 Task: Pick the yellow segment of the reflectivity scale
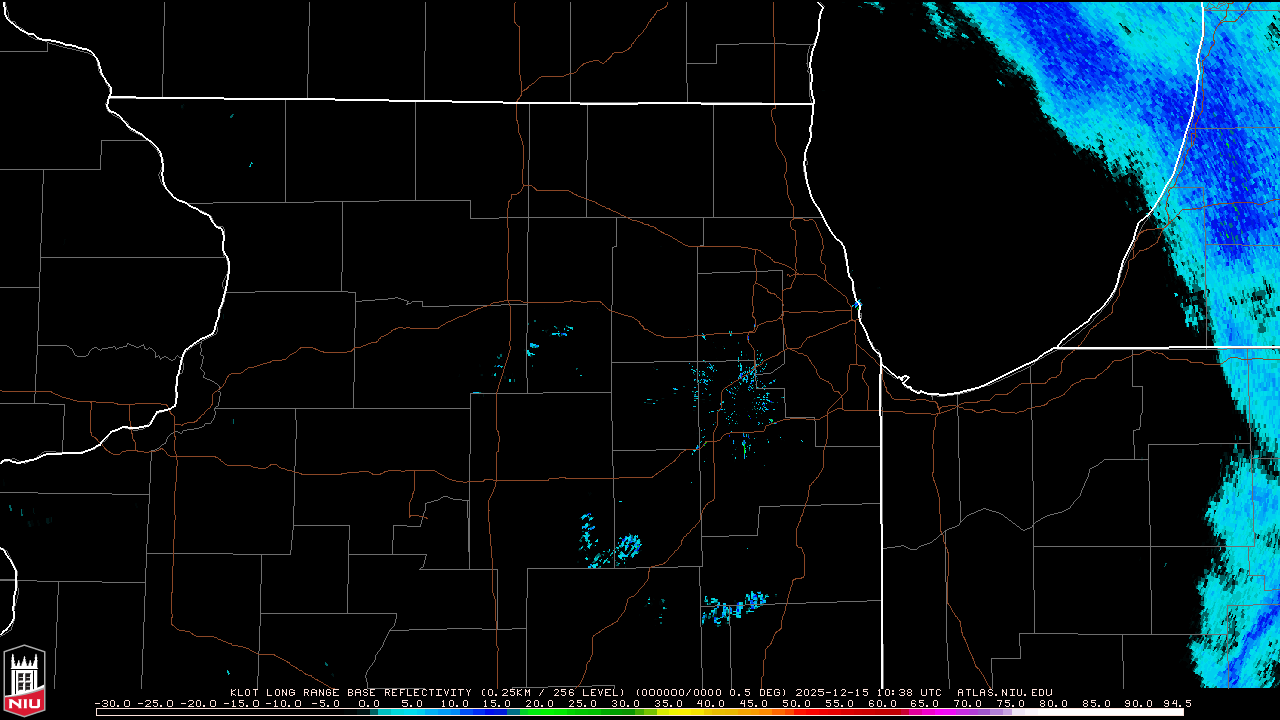point(700,712)
